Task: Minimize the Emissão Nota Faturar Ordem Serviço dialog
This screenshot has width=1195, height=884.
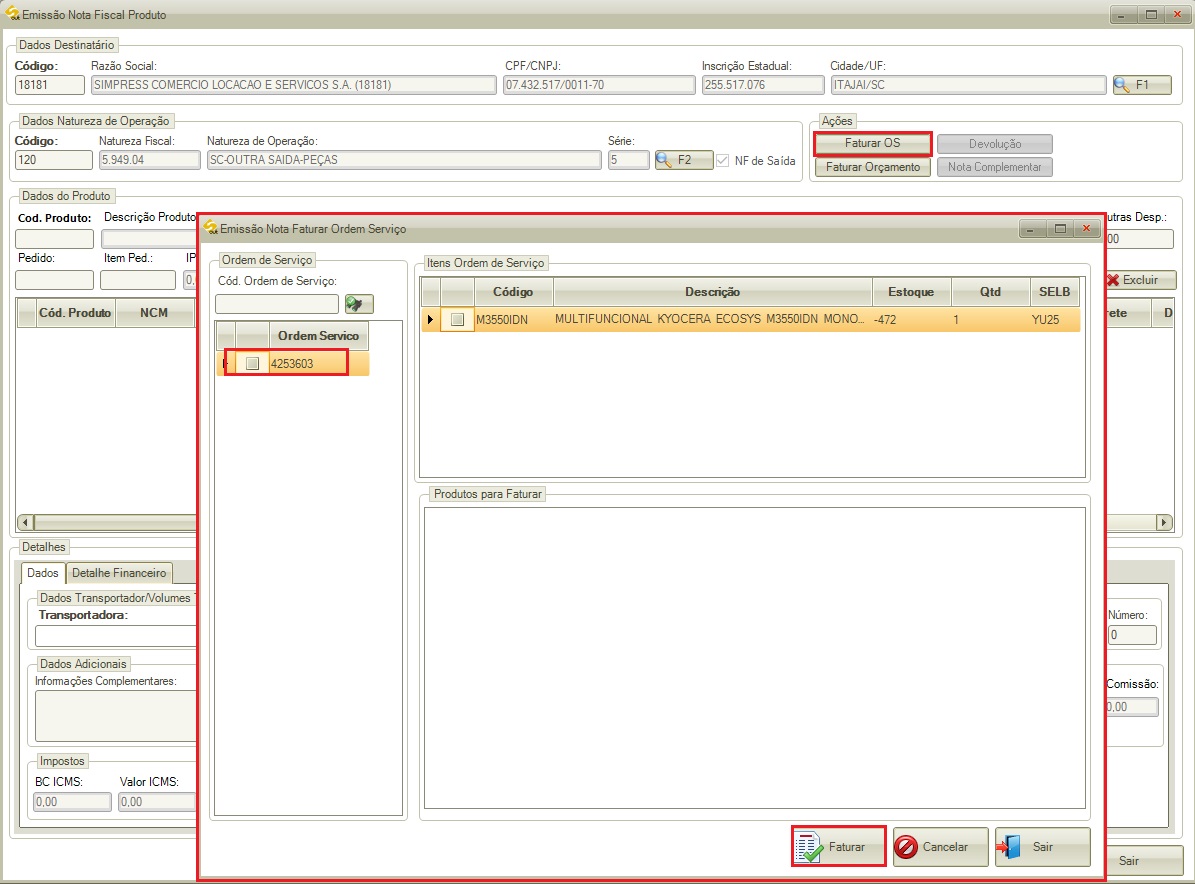Action: pyautogui.click(x=1031, y=229)
